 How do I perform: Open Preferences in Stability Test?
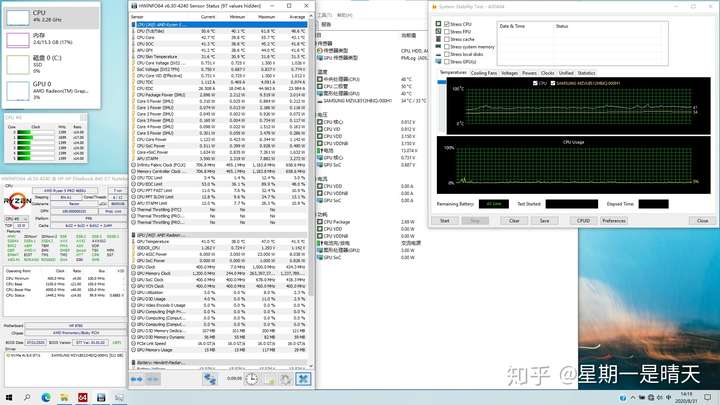(x=614, y=221)
